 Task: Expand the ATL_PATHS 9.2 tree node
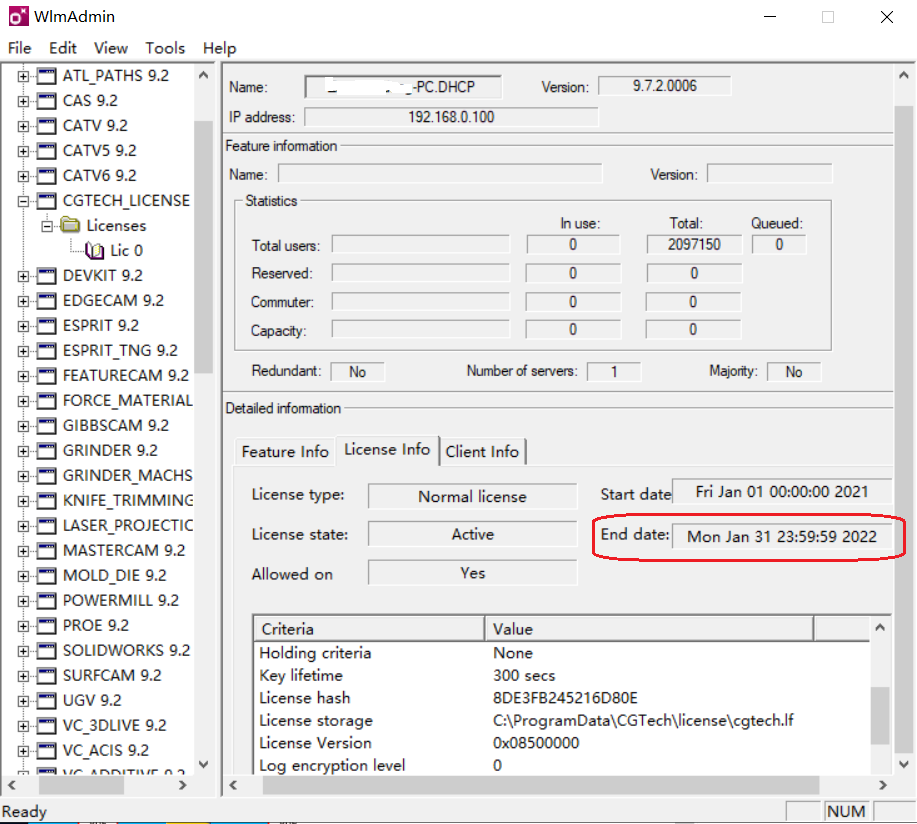(23, 76)
